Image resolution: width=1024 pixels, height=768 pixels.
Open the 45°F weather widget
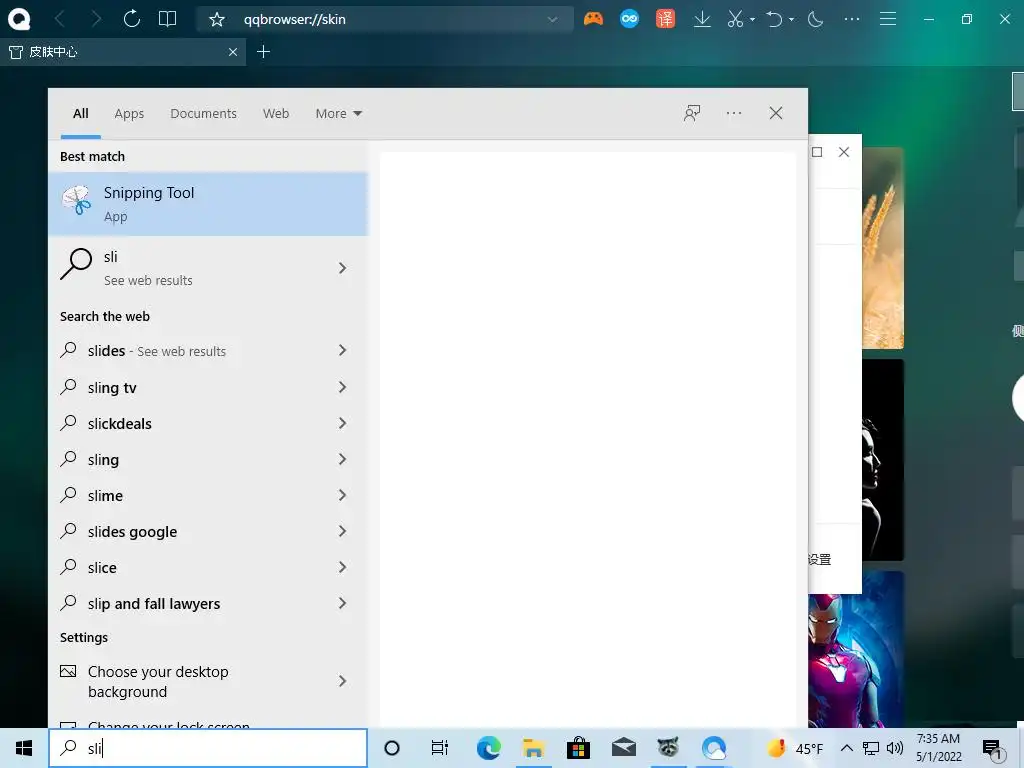coord(795,748)
